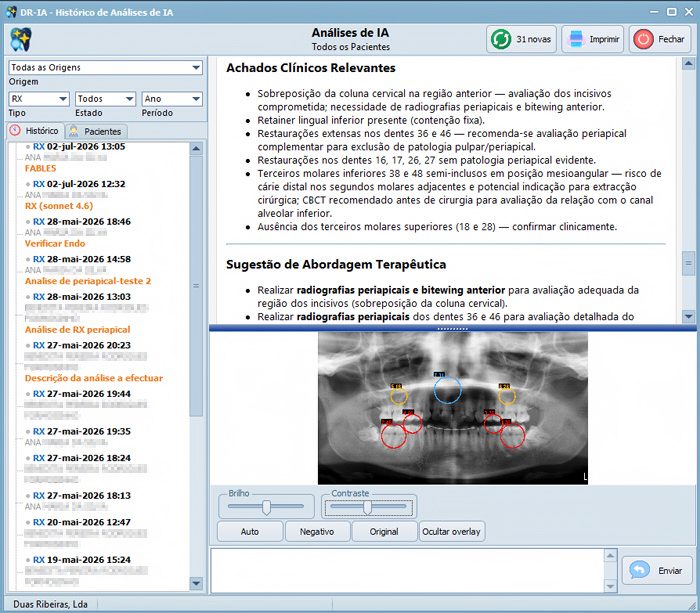Click scroll-up arrow of the analysis text
This screenshot has height=613, width=700.
point(688,64)
